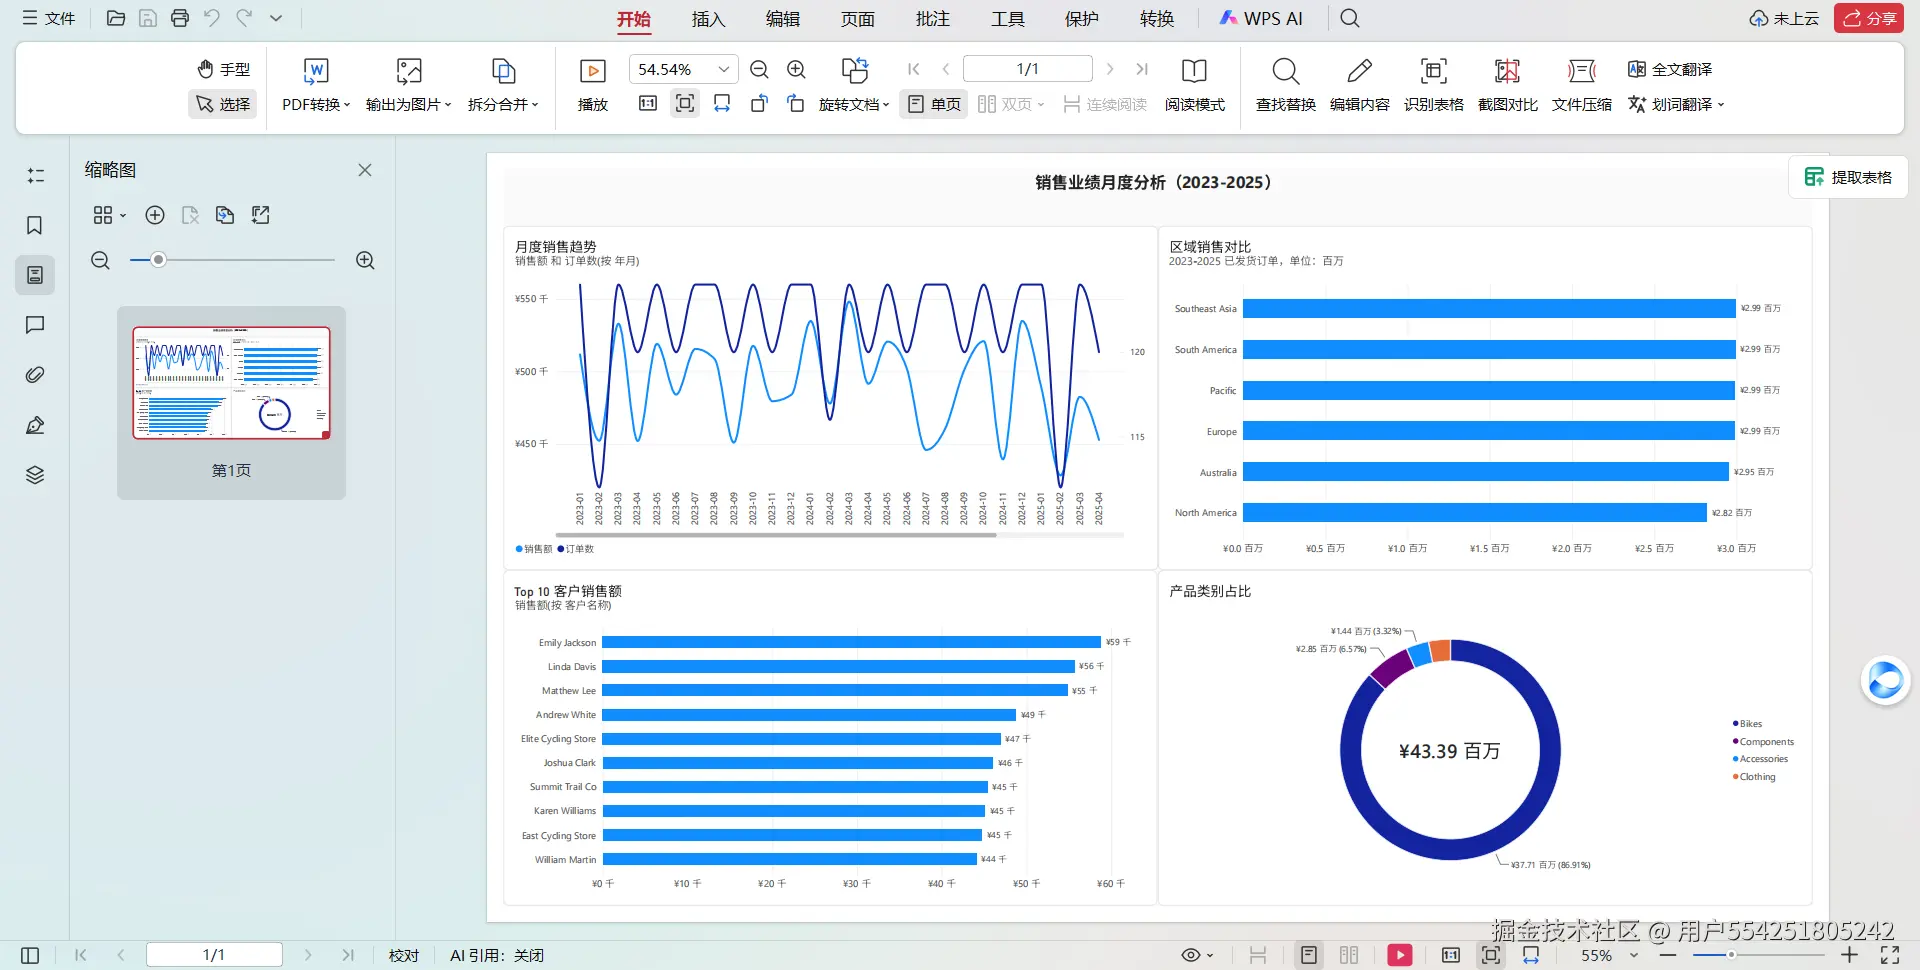Click the 旋转文档 icon
The width and height of the screenshot is (1920, 970).
854,70
